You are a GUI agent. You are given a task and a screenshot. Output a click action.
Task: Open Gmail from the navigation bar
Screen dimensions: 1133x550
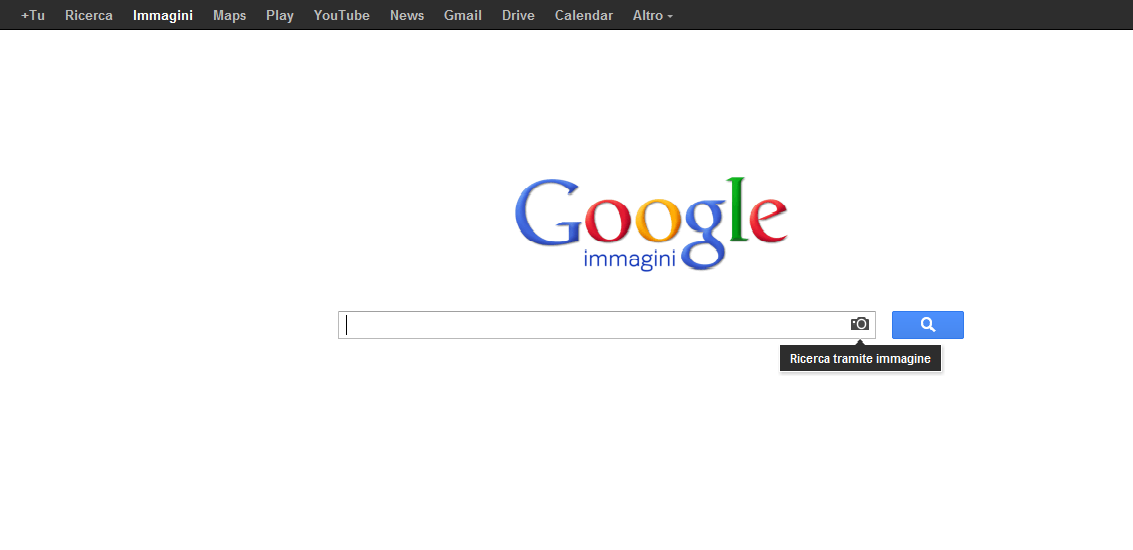pyautogui.click(x=463, y=15)
